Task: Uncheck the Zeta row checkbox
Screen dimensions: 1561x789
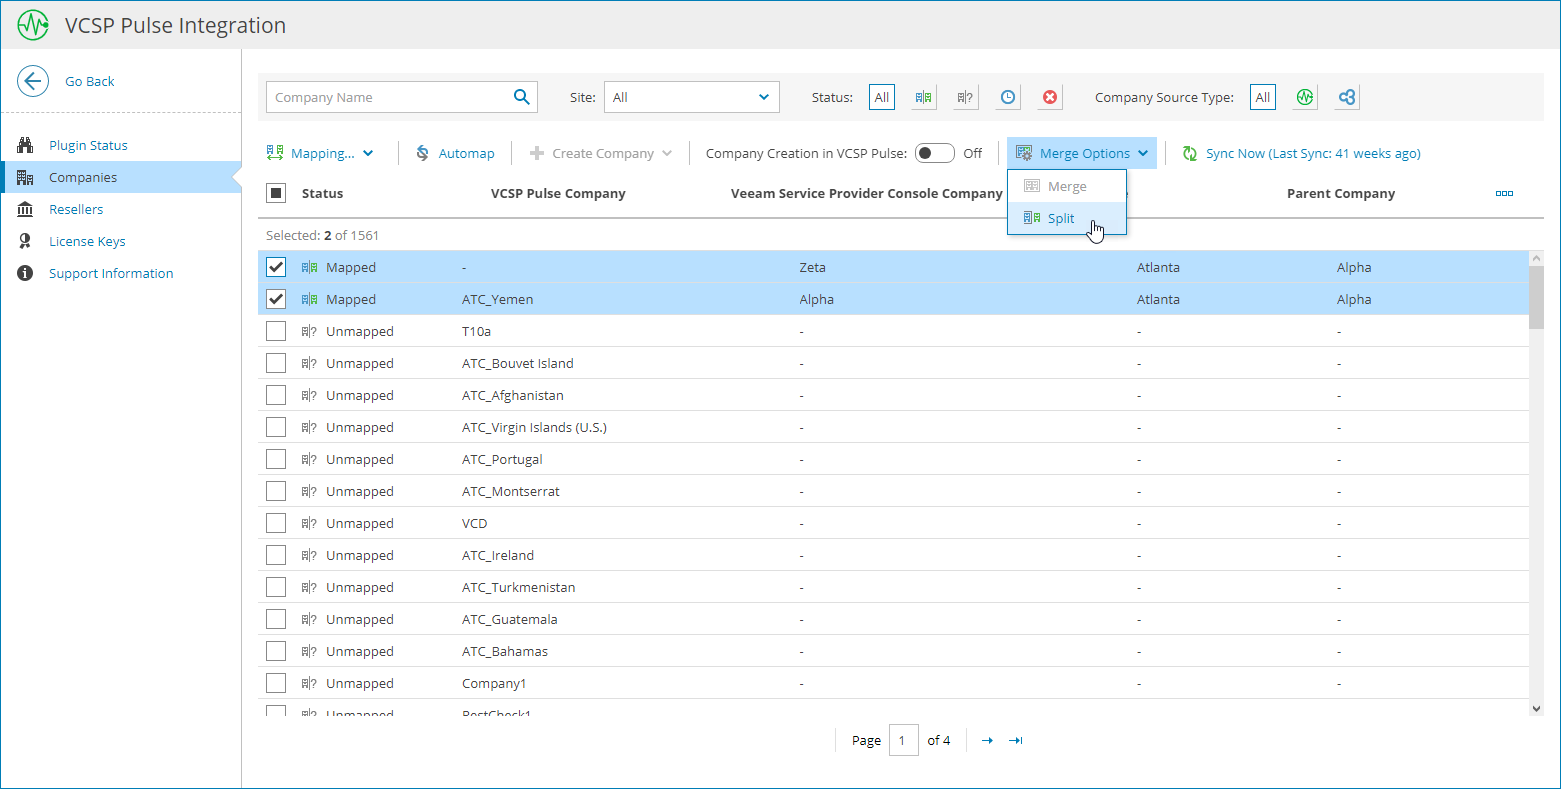Action: pyautogui.click(x=276, y=267)
